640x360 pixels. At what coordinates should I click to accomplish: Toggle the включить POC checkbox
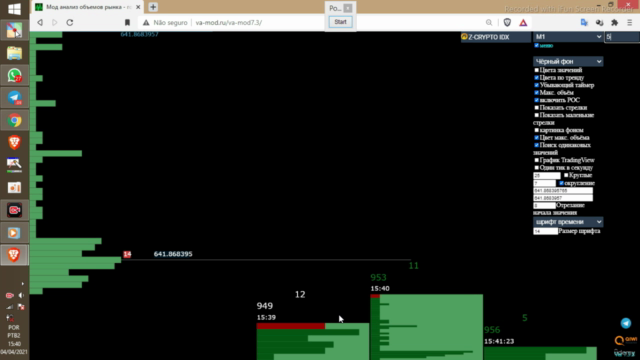537,100
